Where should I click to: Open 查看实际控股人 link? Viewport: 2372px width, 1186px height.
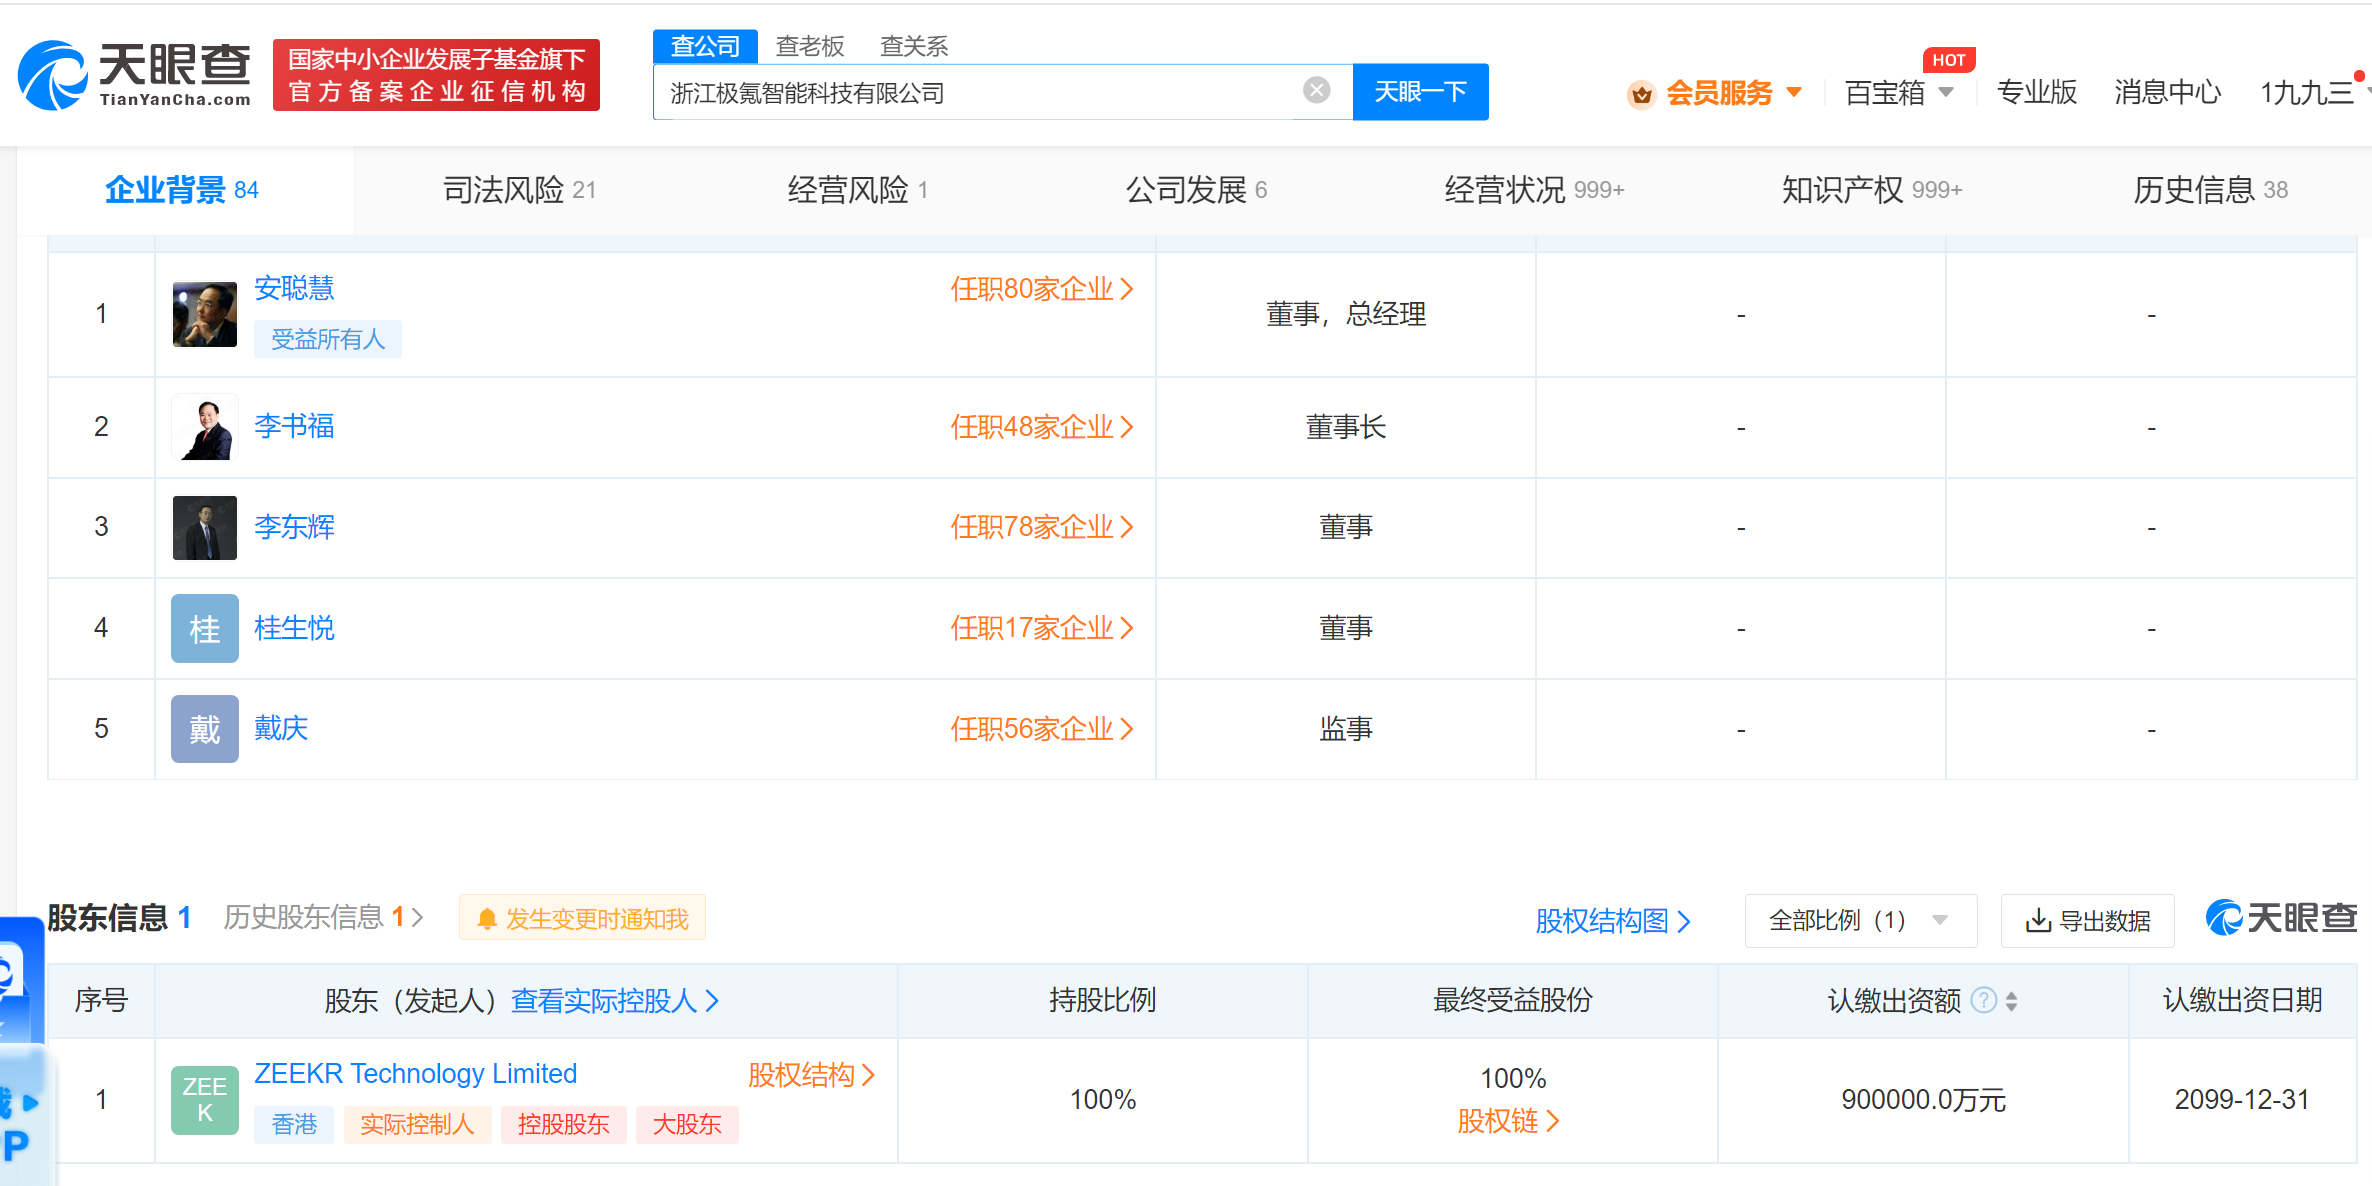pos(615,1001)
